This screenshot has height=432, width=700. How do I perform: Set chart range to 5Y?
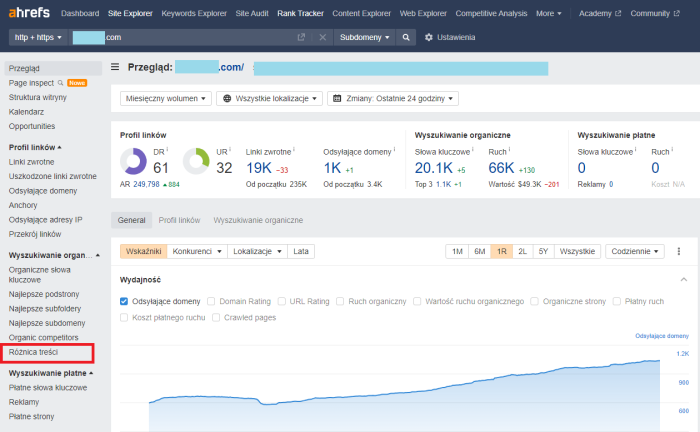point(543,252)
